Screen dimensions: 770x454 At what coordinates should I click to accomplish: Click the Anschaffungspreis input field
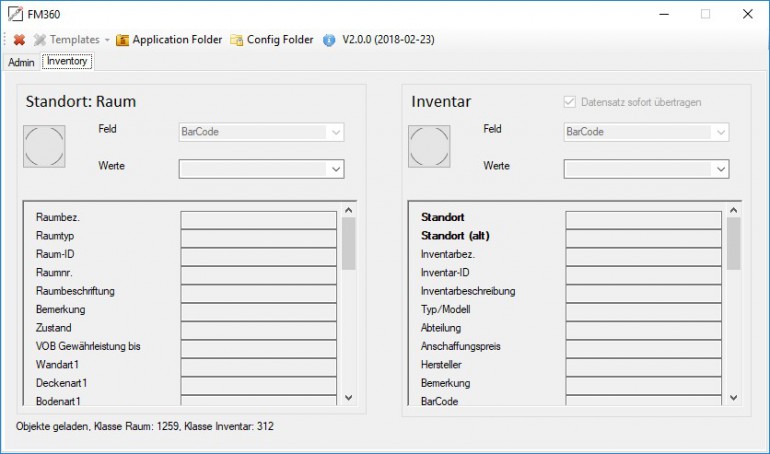click(x=643, y=347)
